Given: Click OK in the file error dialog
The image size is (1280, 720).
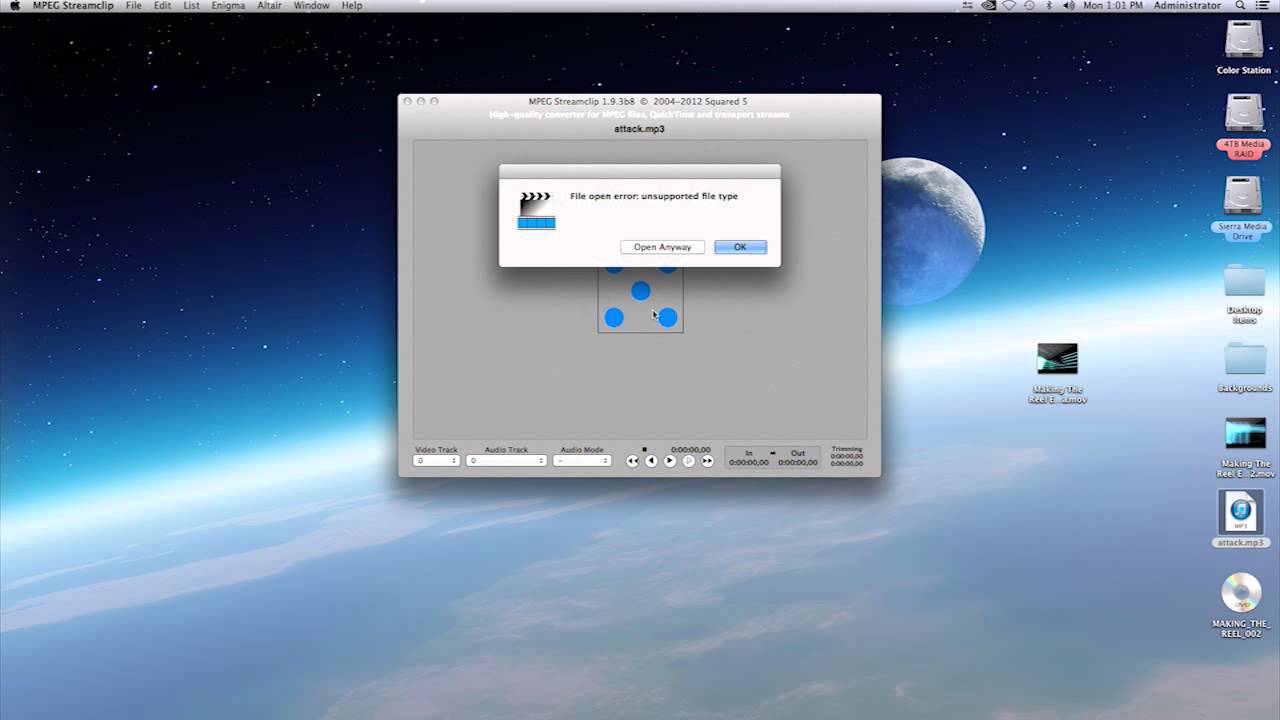Looking at the screenshot, I should 740,247.
